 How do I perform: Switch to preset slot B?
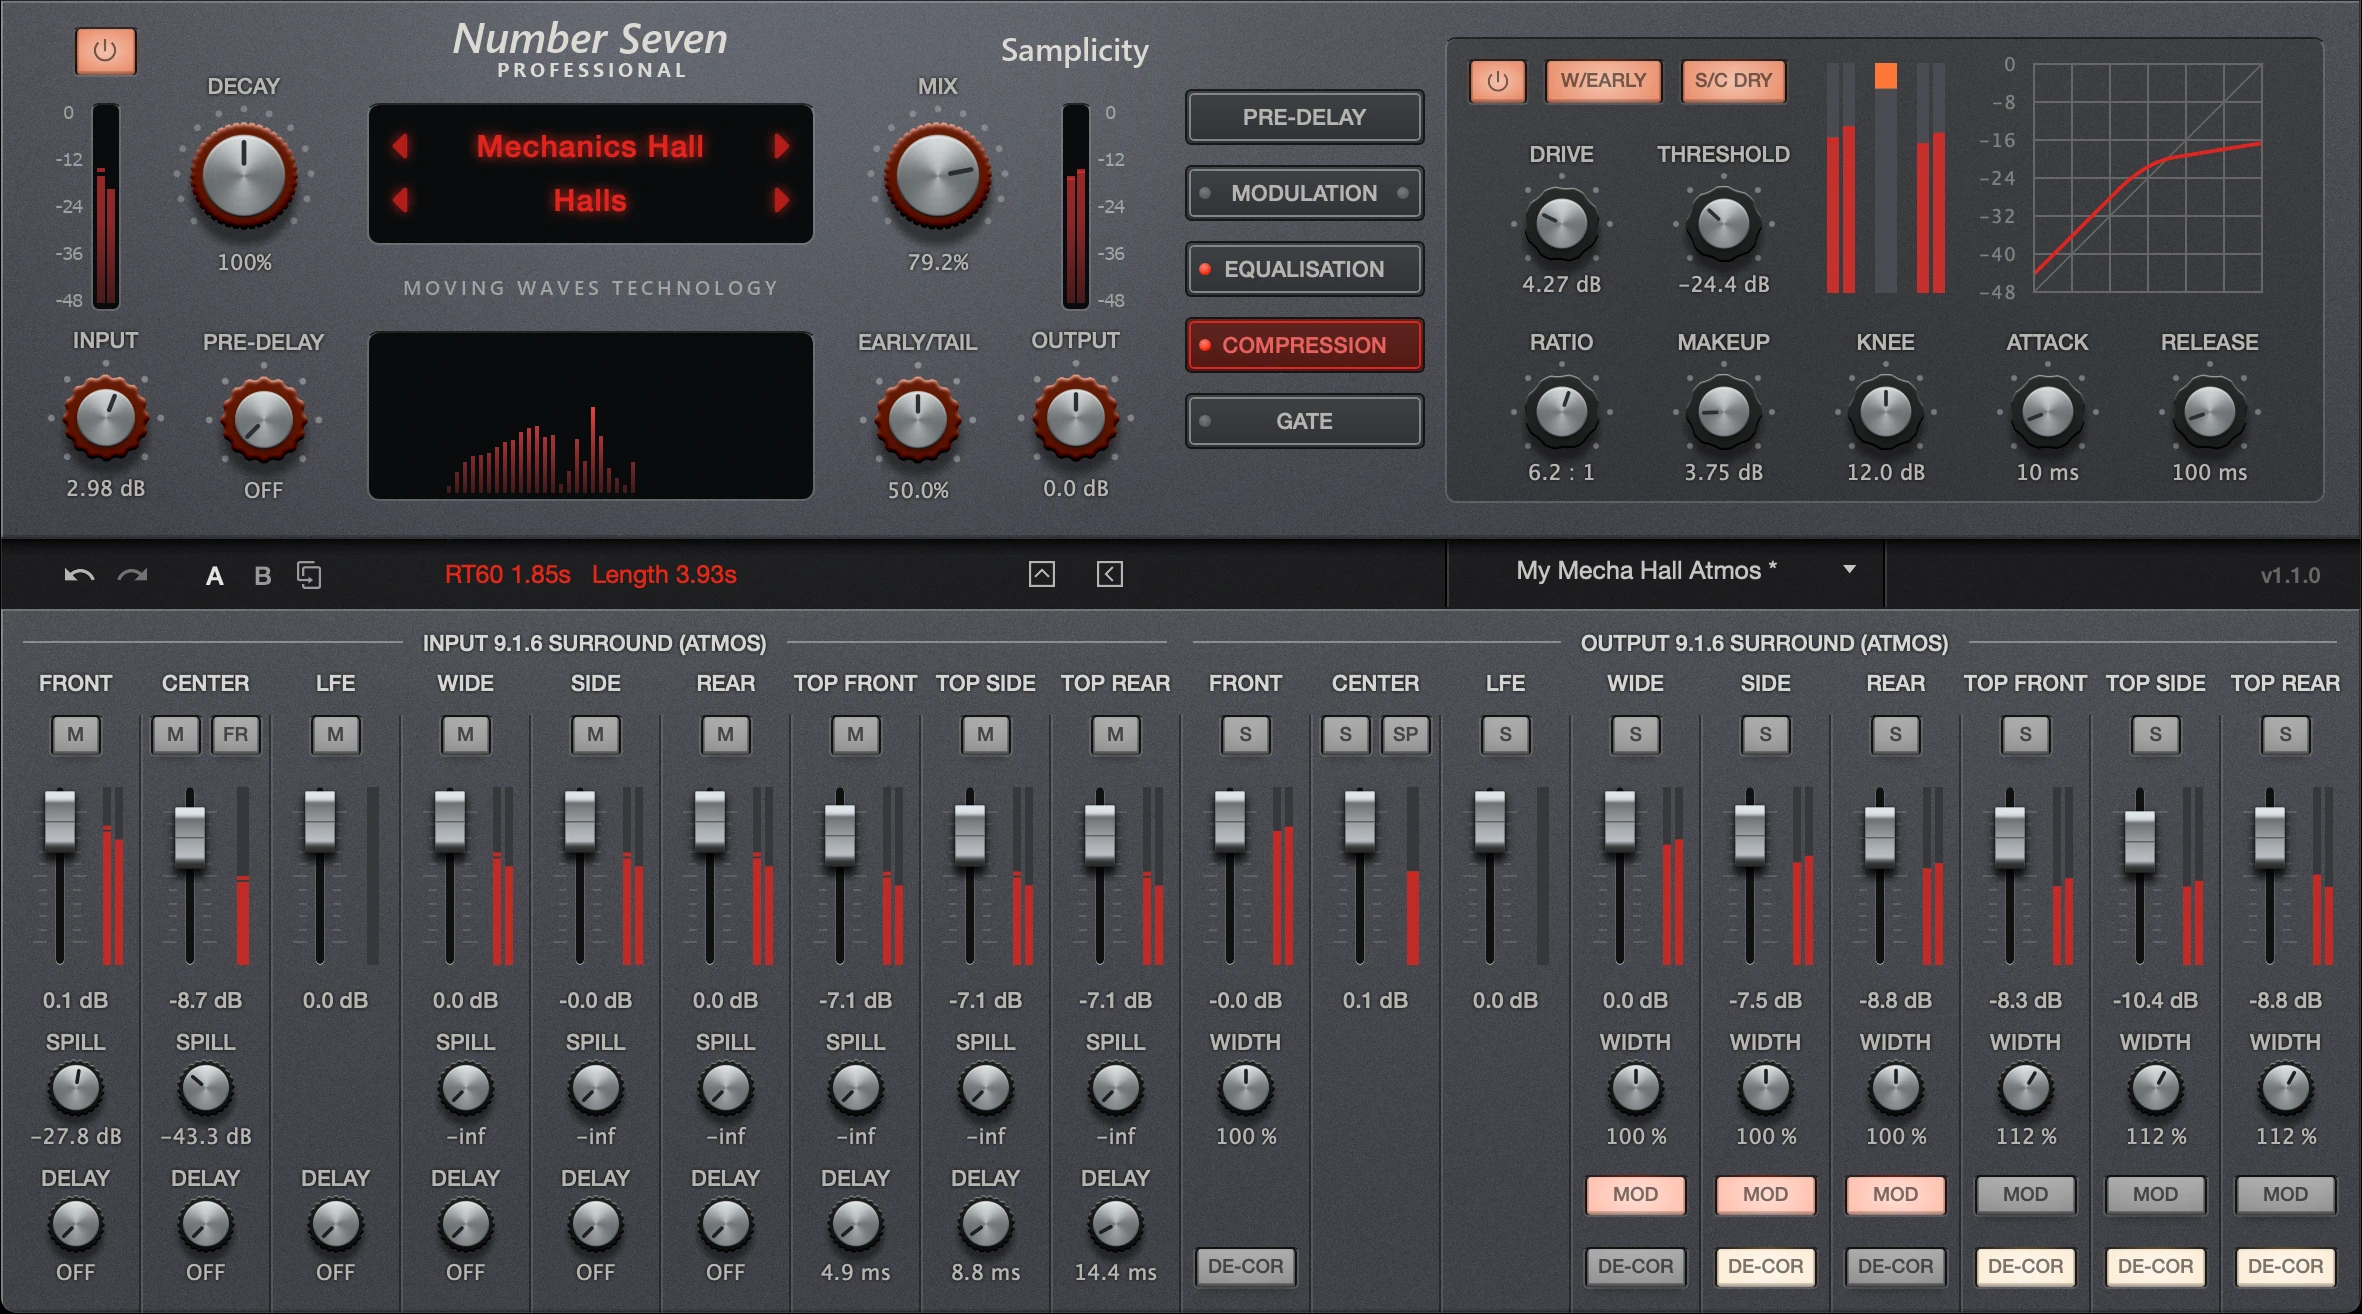(x=262, y=576)
